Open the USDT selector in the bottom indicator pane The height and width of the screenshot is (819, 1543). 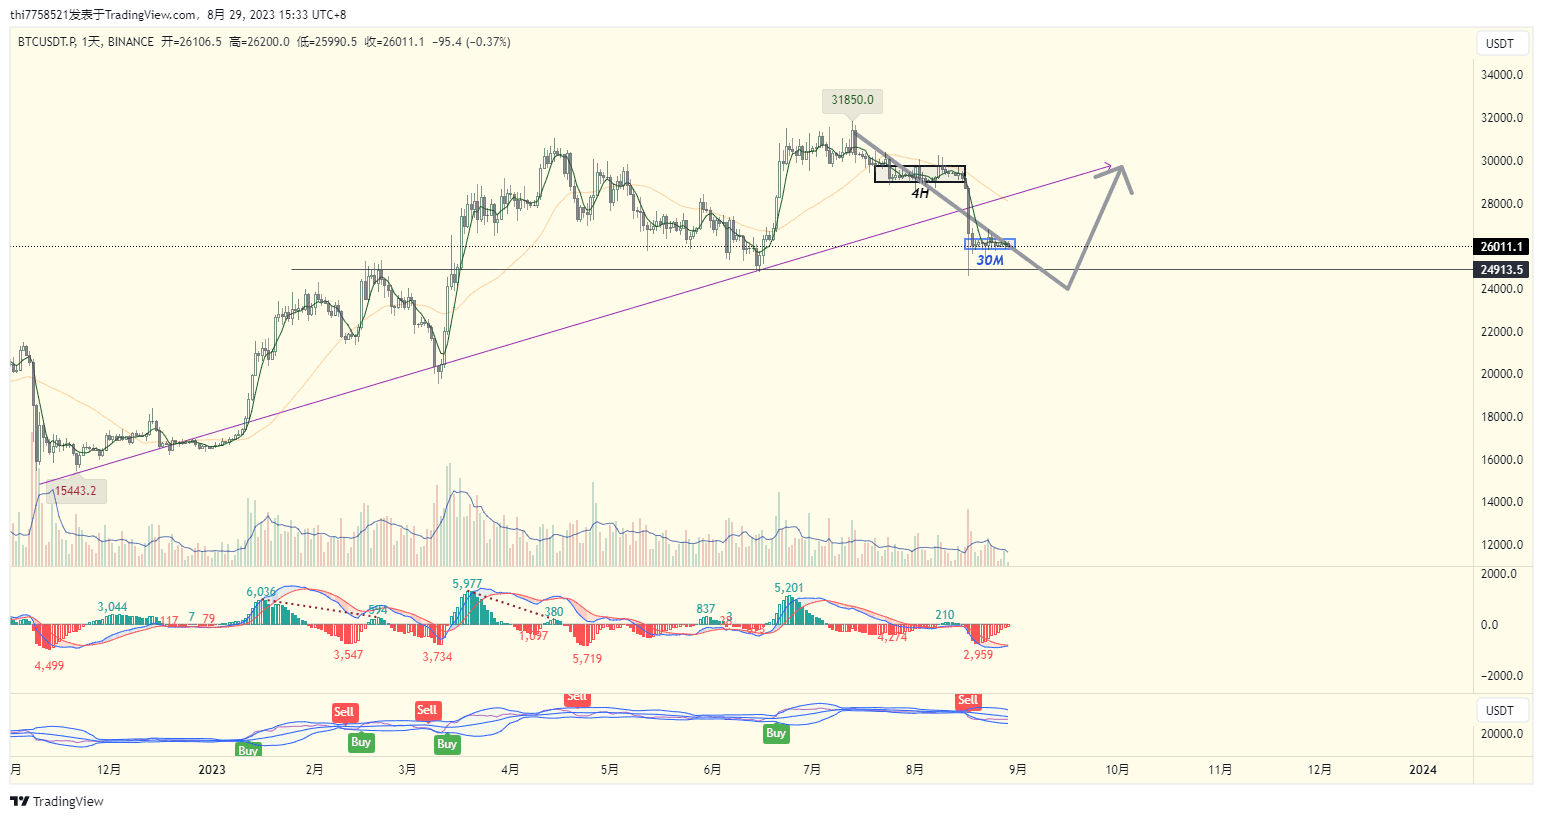click(x=1501, y=711)
